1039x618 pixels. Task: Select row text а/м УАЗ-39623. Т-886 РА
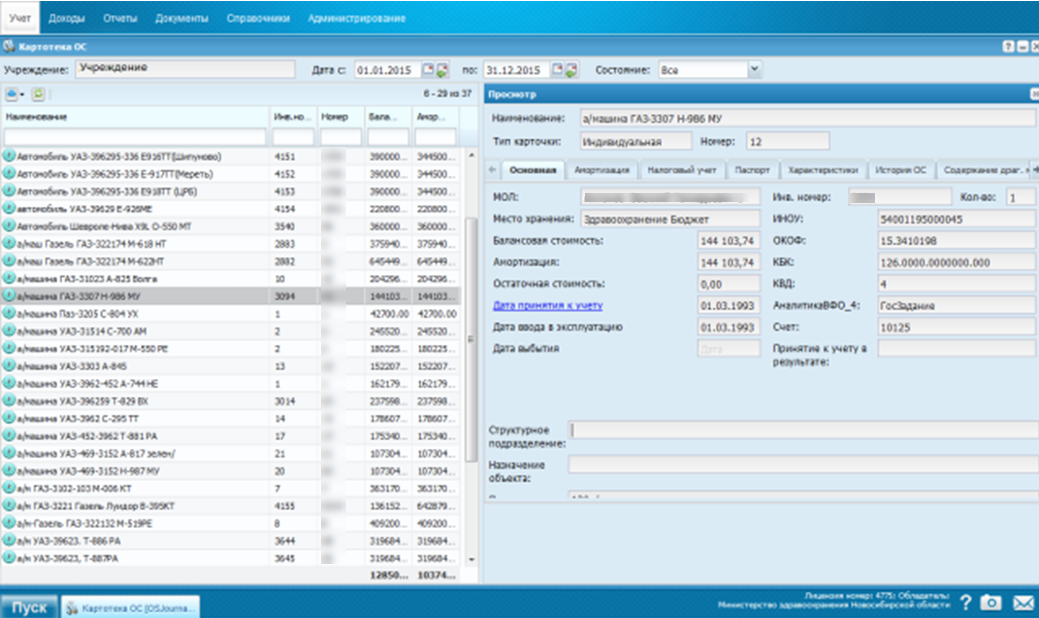point(68,541)
